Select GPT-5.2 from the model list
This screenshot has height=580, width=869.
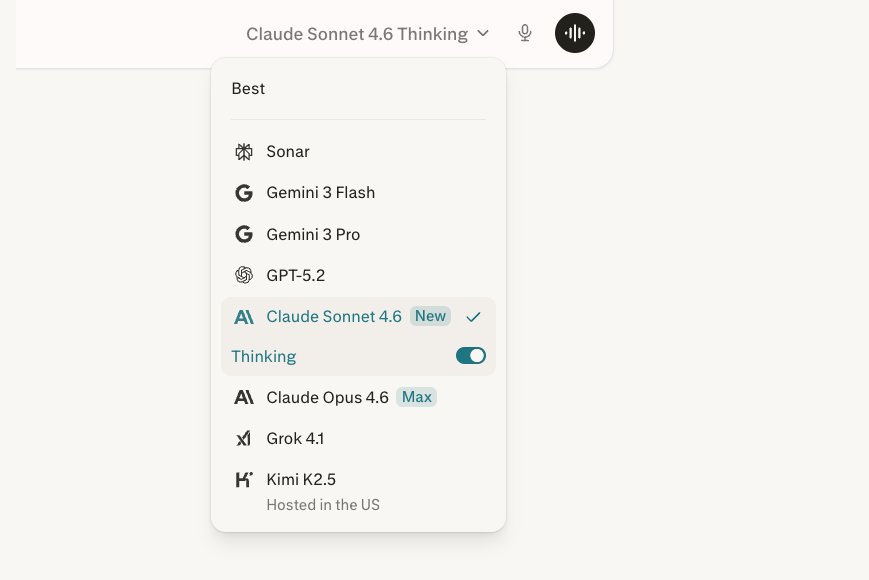point(296,275)
